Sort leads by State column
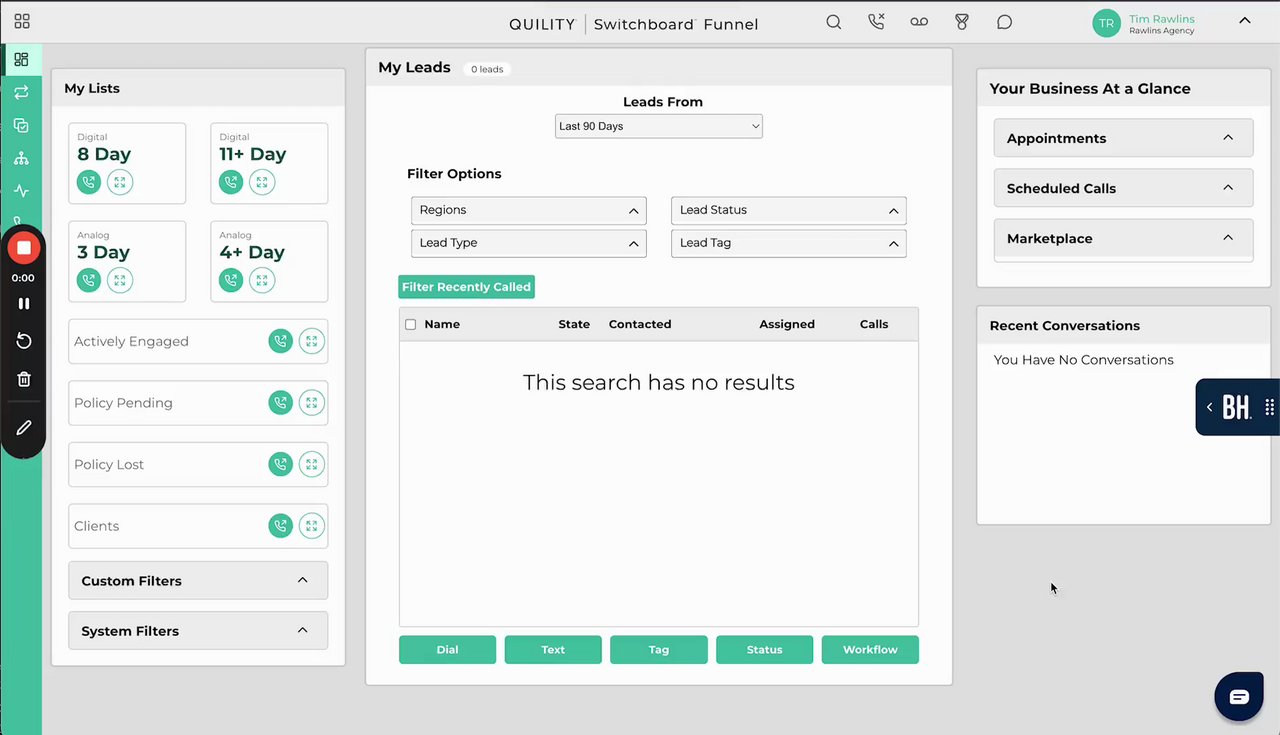Image resolution: width=1280 pixels, height=735 pixels. click(x=574, y=324)
